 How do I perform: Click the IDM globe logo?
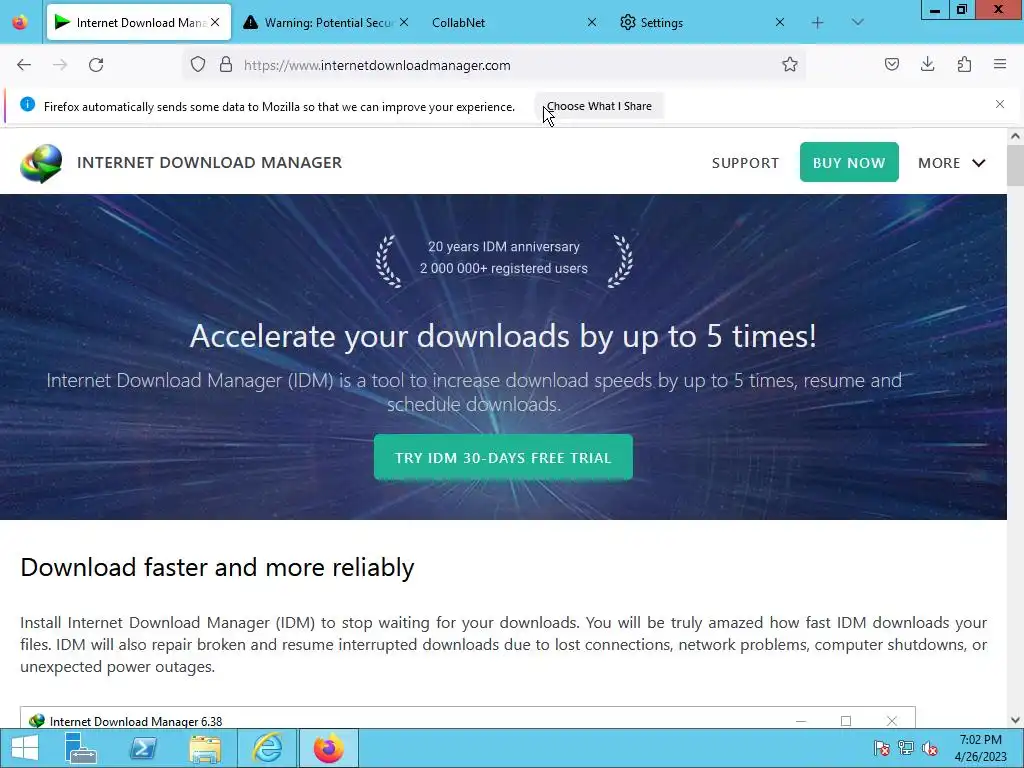[41, 163]
